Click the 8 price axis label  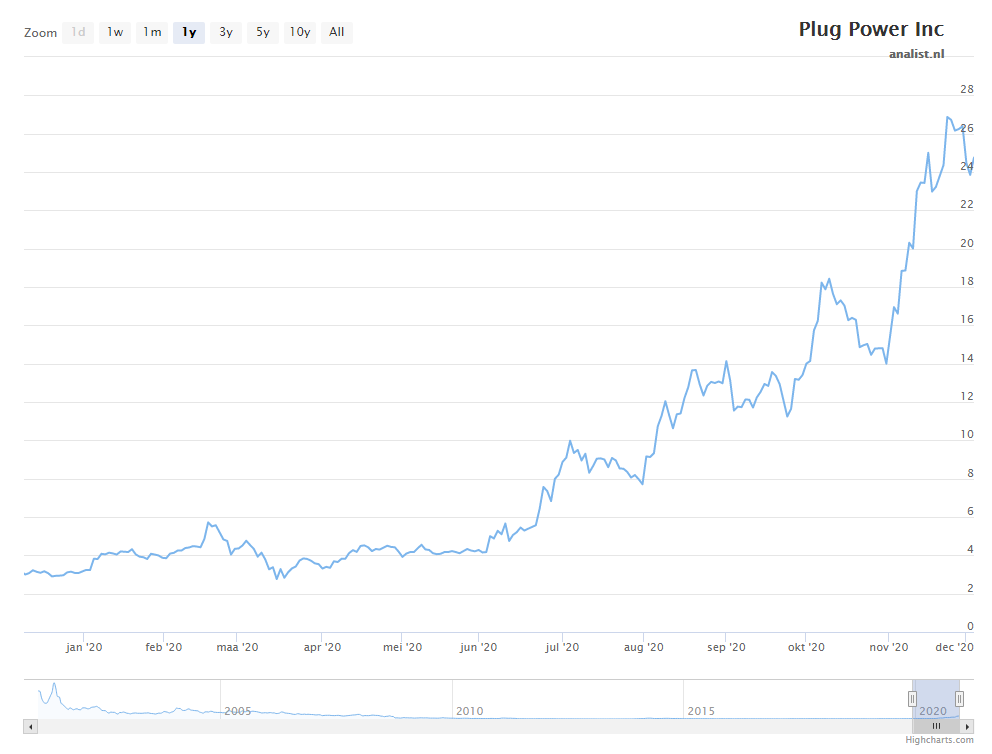coord(970,473)
